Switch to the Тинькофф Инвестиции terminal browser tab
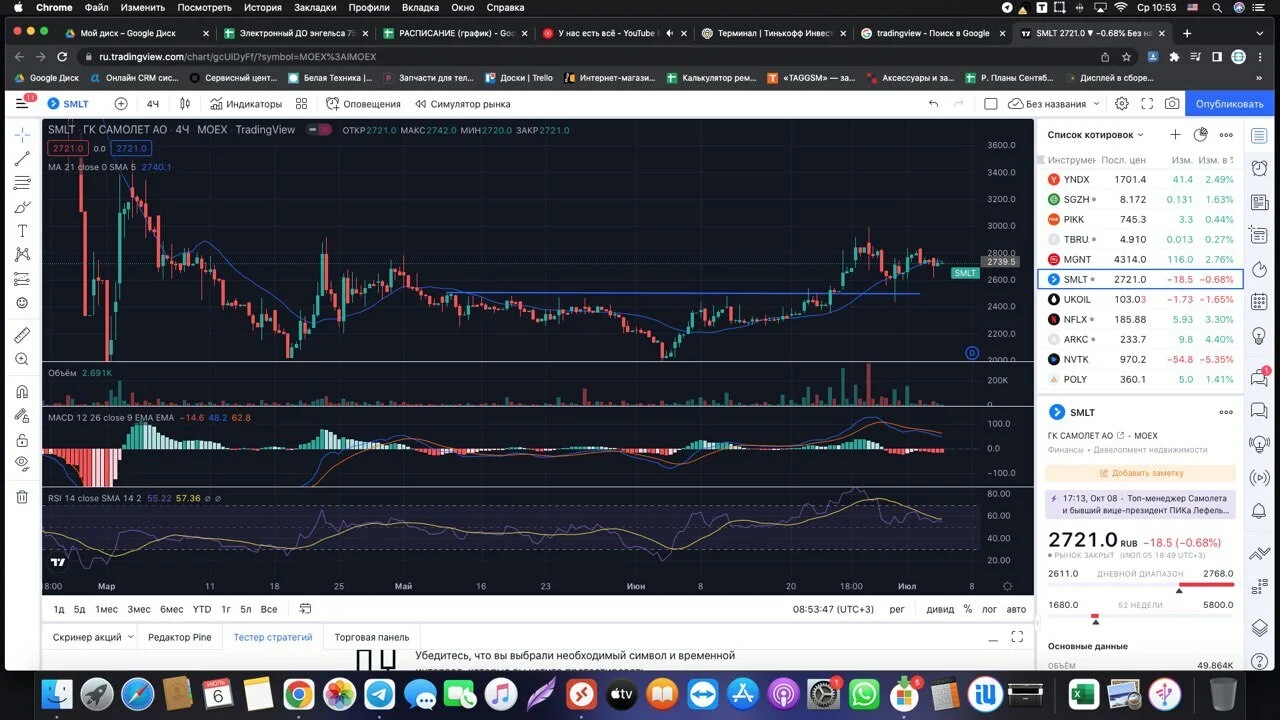Image resolution: width=1280 pixels, height=720 pixels. pos(772,33)
